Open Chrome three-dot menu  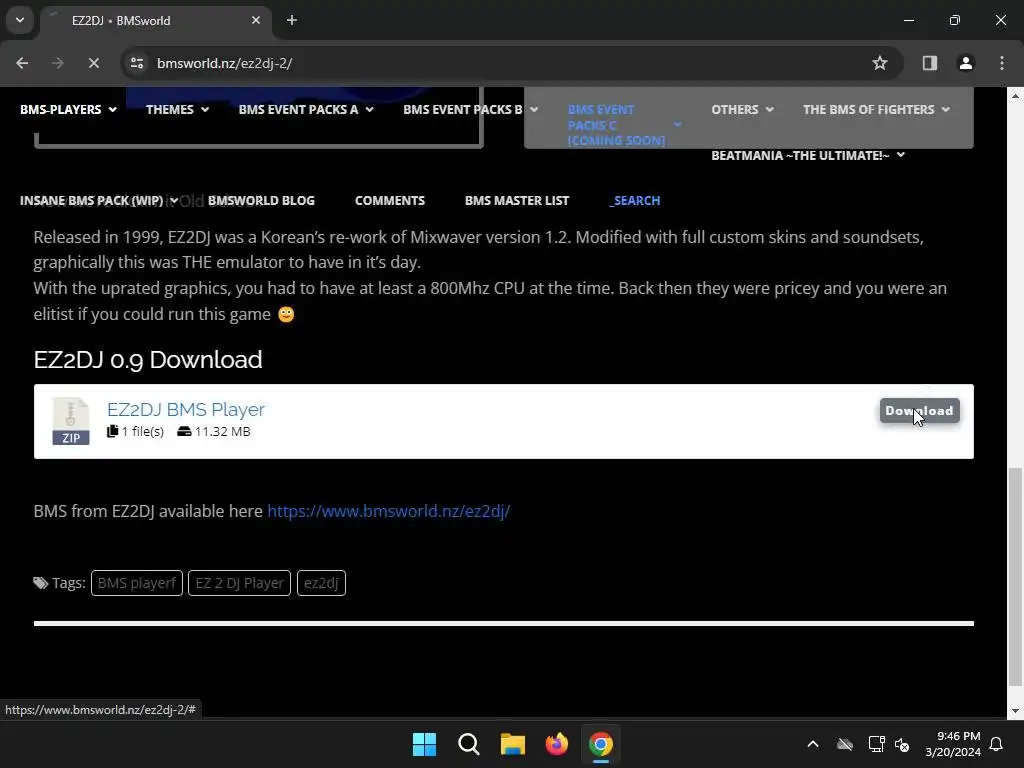[1001, 63]
